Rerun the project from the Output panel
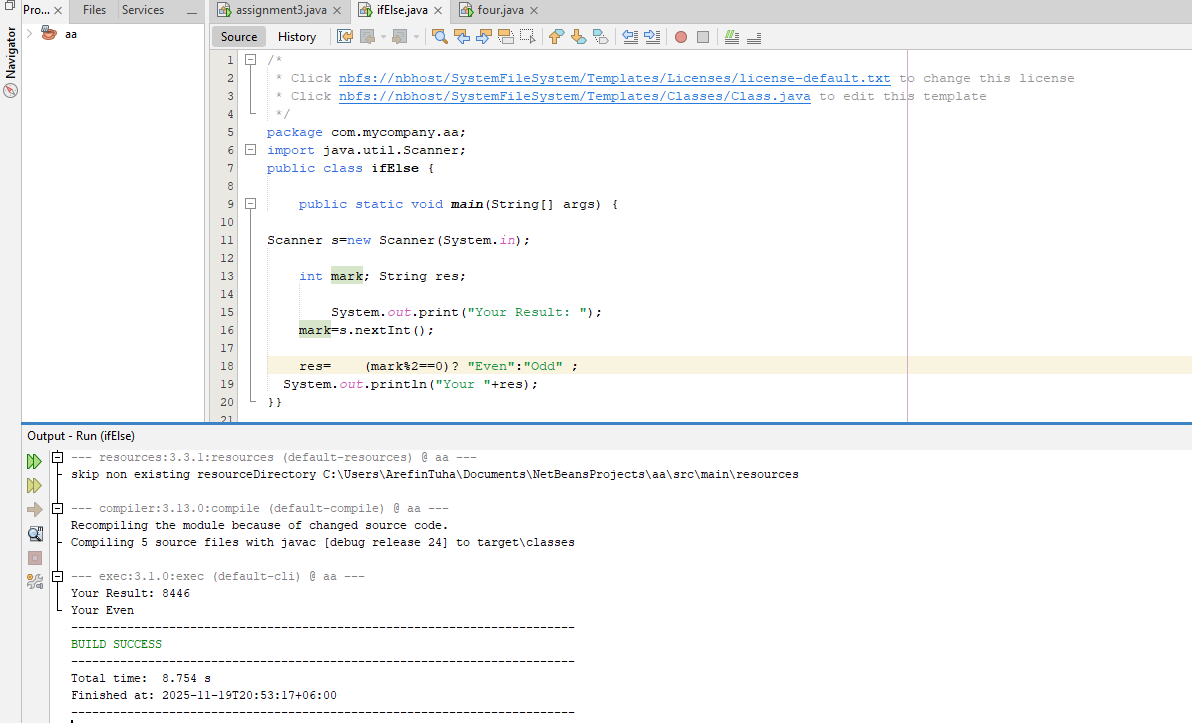This screenshot has width=1192, height=723. 34,461
